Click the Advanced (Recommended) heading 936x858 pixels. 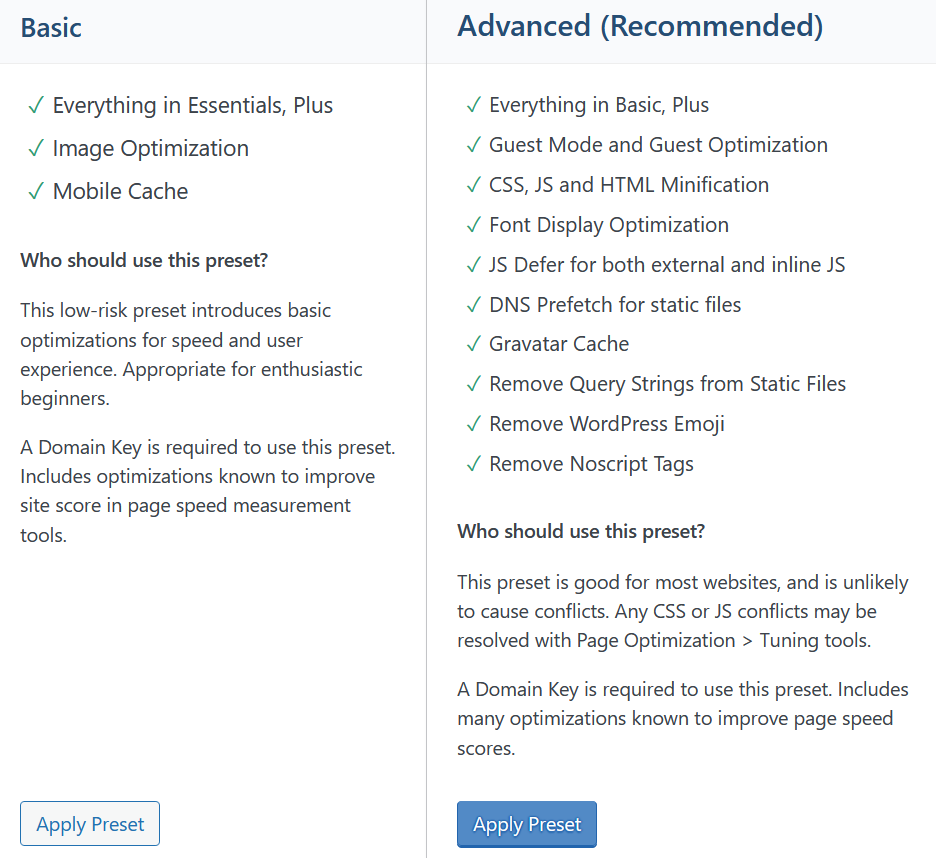pos(640,27)
